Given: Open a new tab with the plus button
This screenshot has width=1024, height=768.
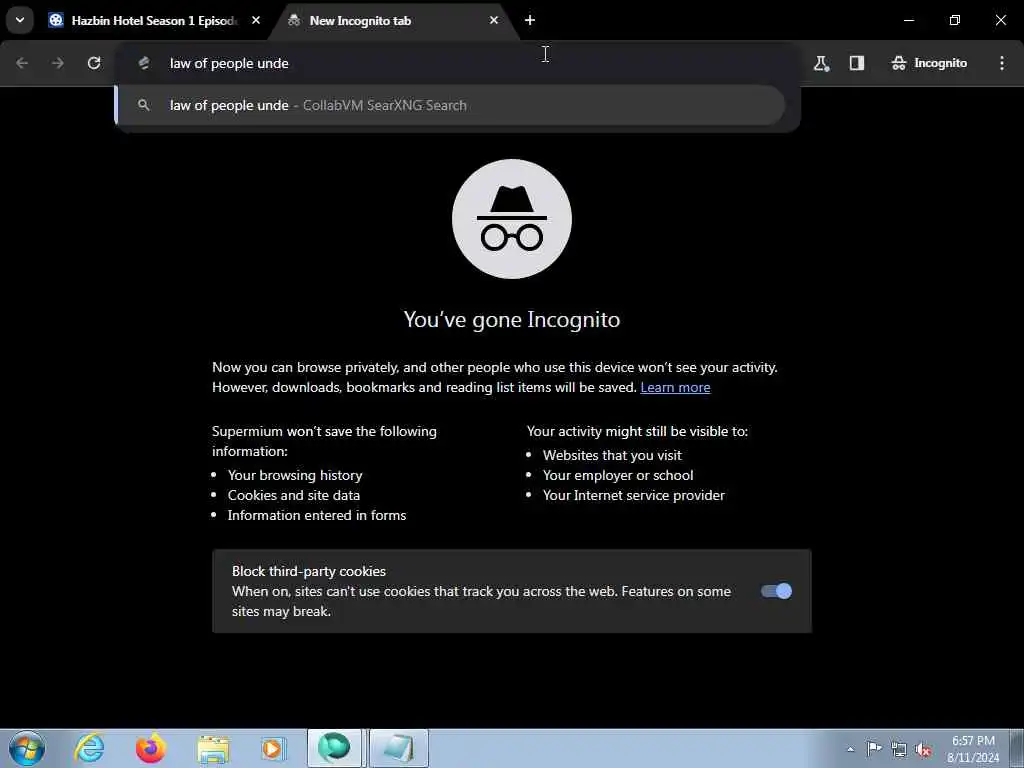Looking at the screenshot, I should tap(530, 20).
